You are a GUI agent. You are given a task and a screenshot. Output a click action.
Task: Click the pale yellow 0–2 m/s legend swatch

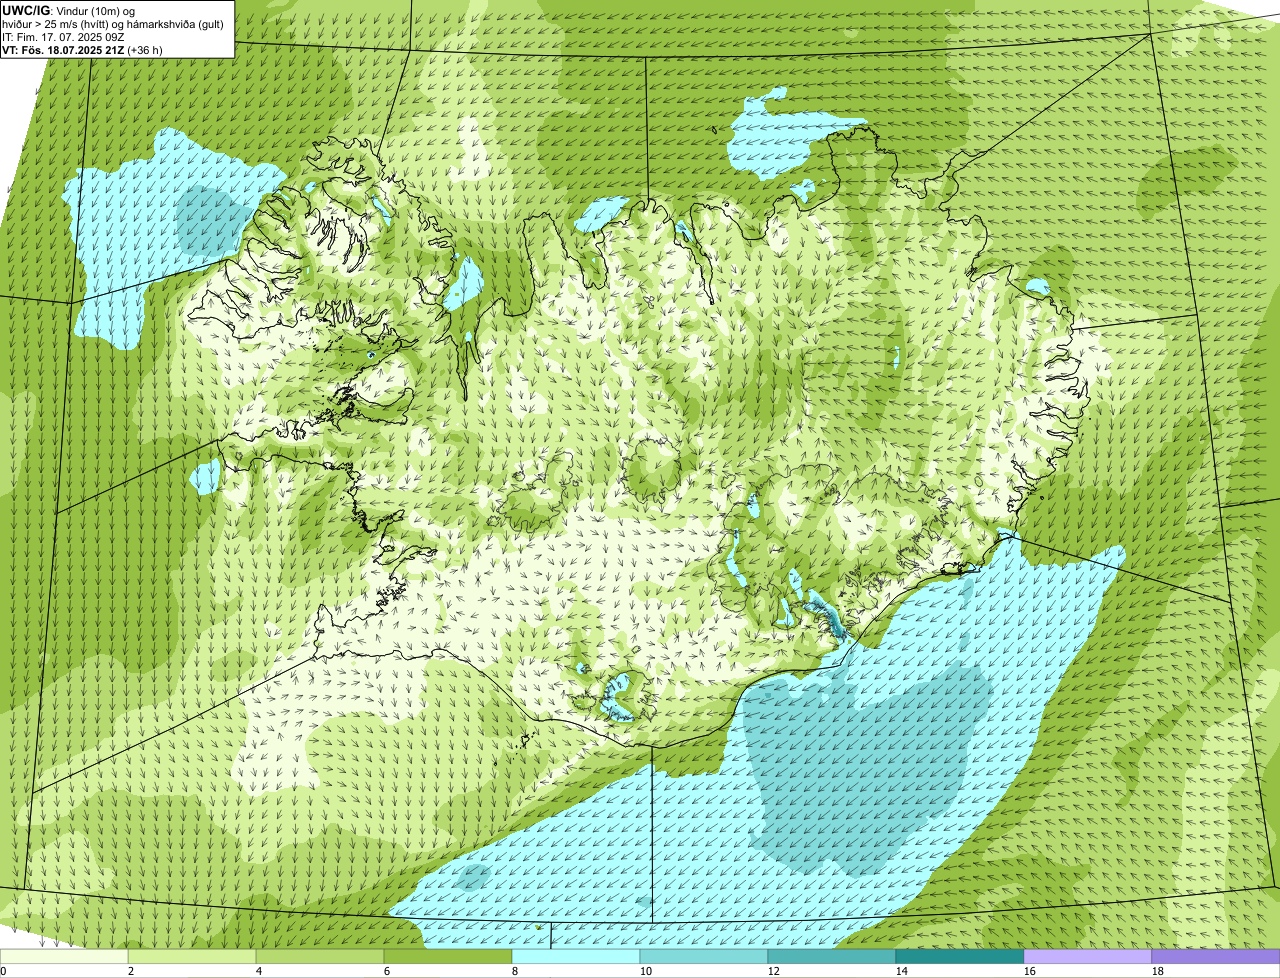(64, 957)
